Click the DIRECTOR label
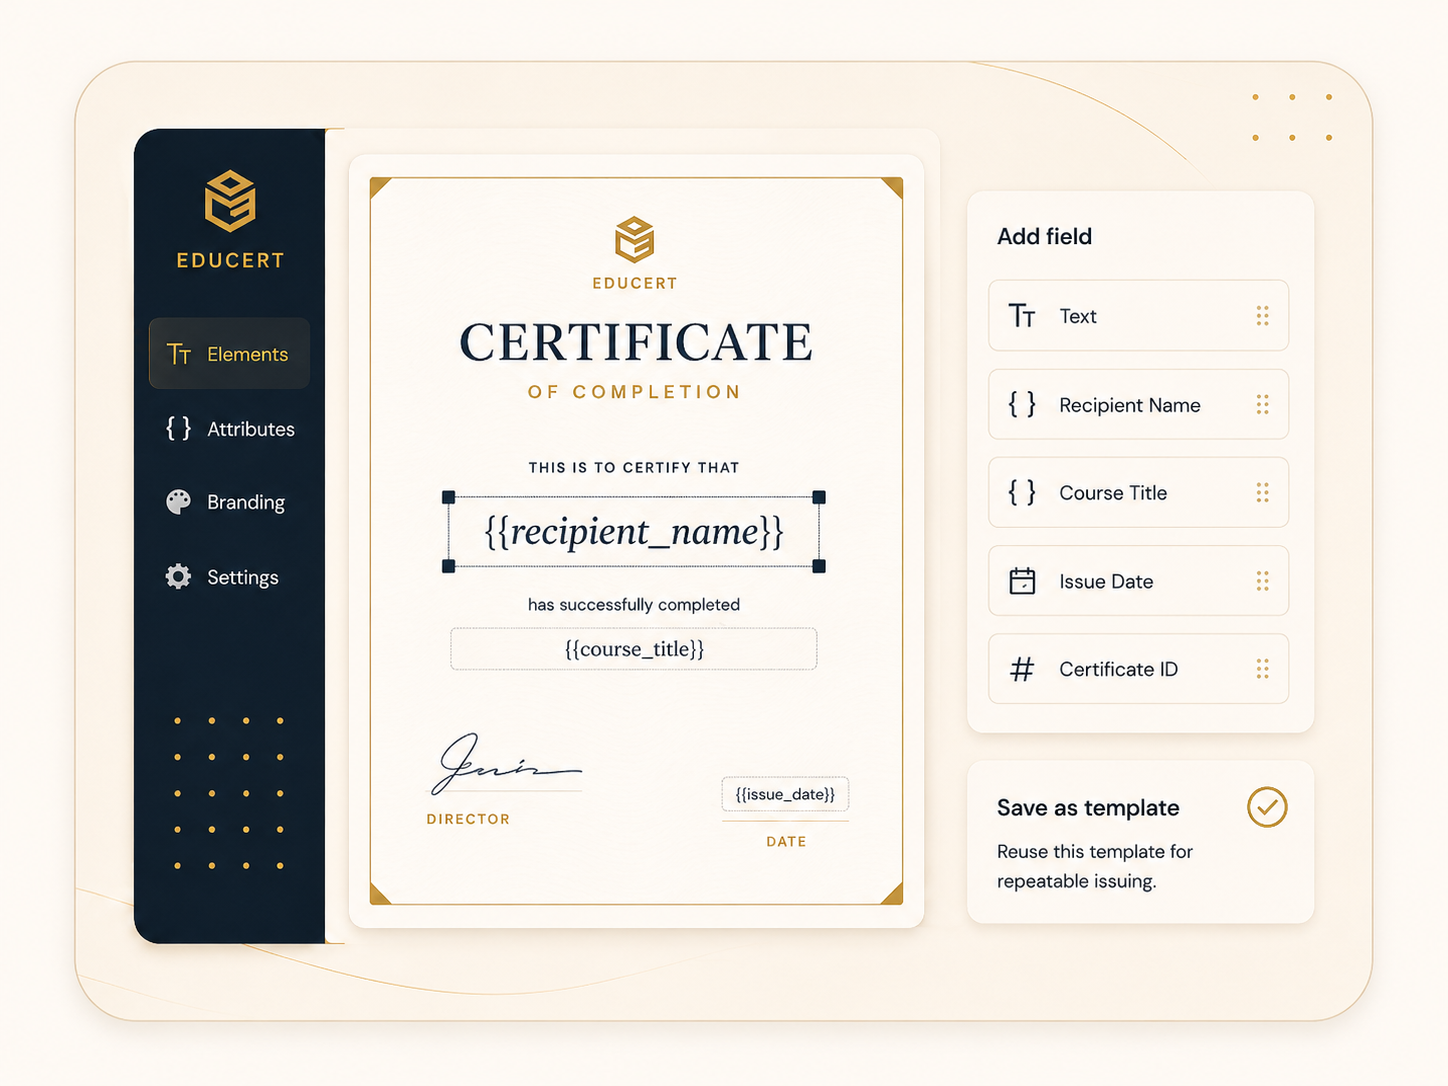Screen dimensions: 1448x1086 pos(468,819)
